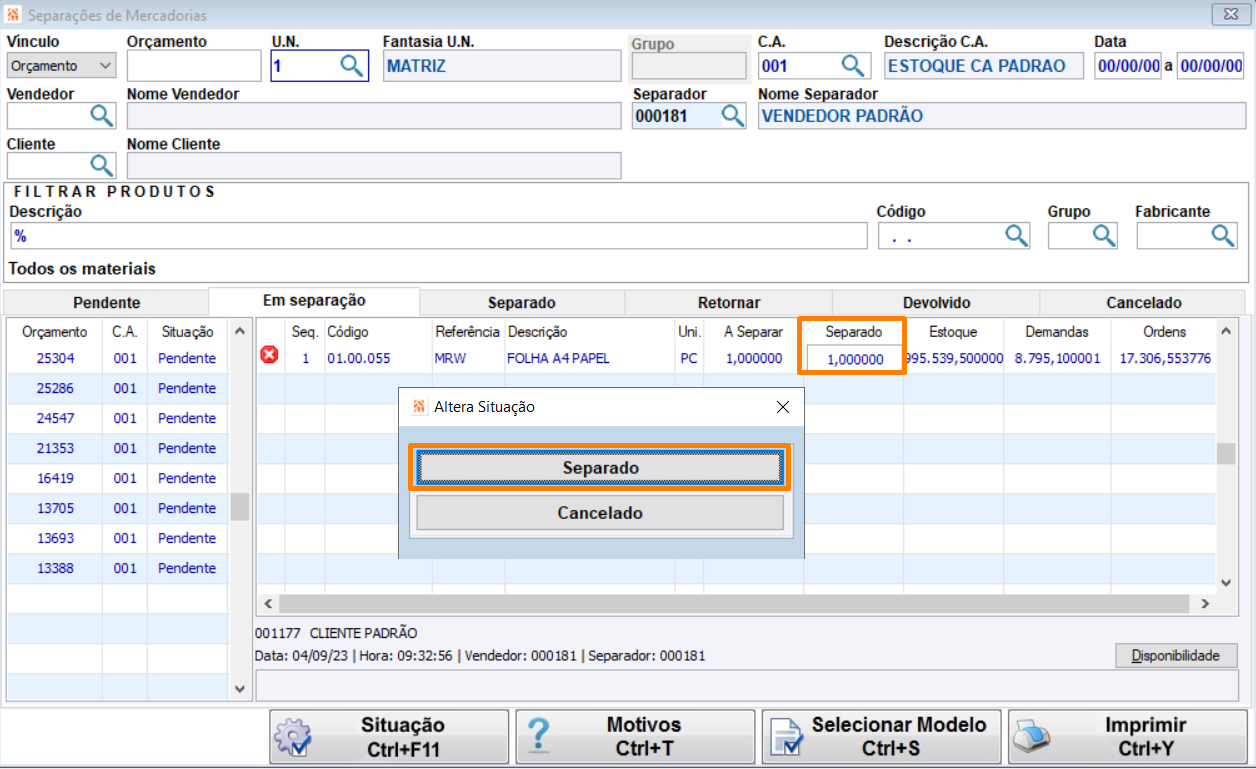Open Separador lookup magnifier icon
Screen dimensions: 1256x769
pos(732,116)
